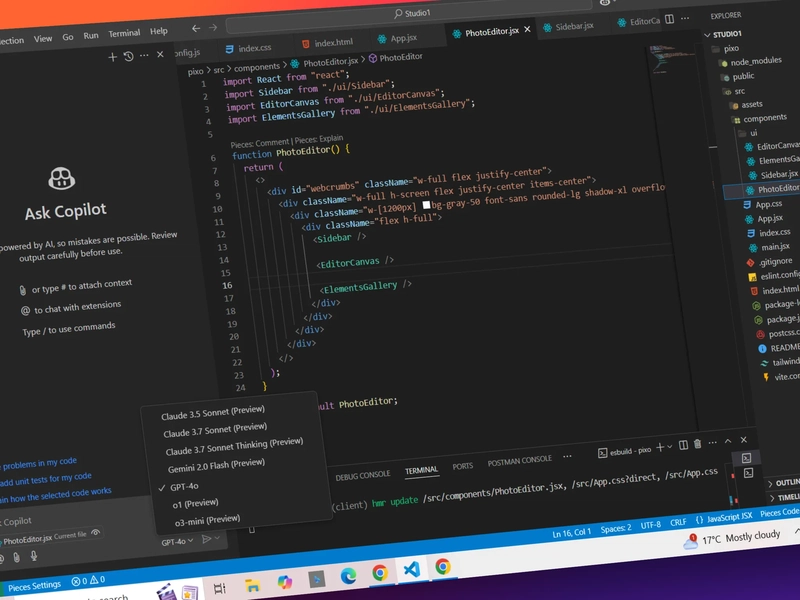Choose Gemini 2.0 Flash (Preview) model
This screenshot has width=800, height=600.
(216, 465)
